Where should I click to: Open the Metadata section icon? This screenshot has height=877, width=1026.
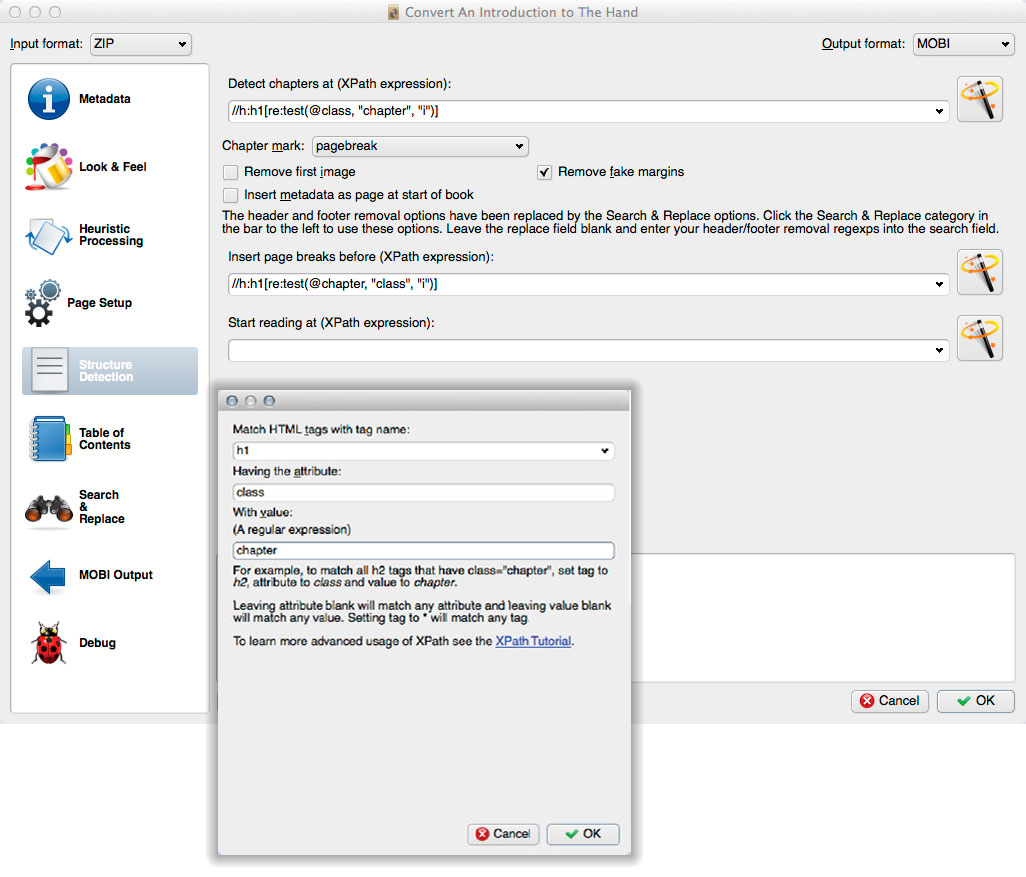[x=48, y=99]
